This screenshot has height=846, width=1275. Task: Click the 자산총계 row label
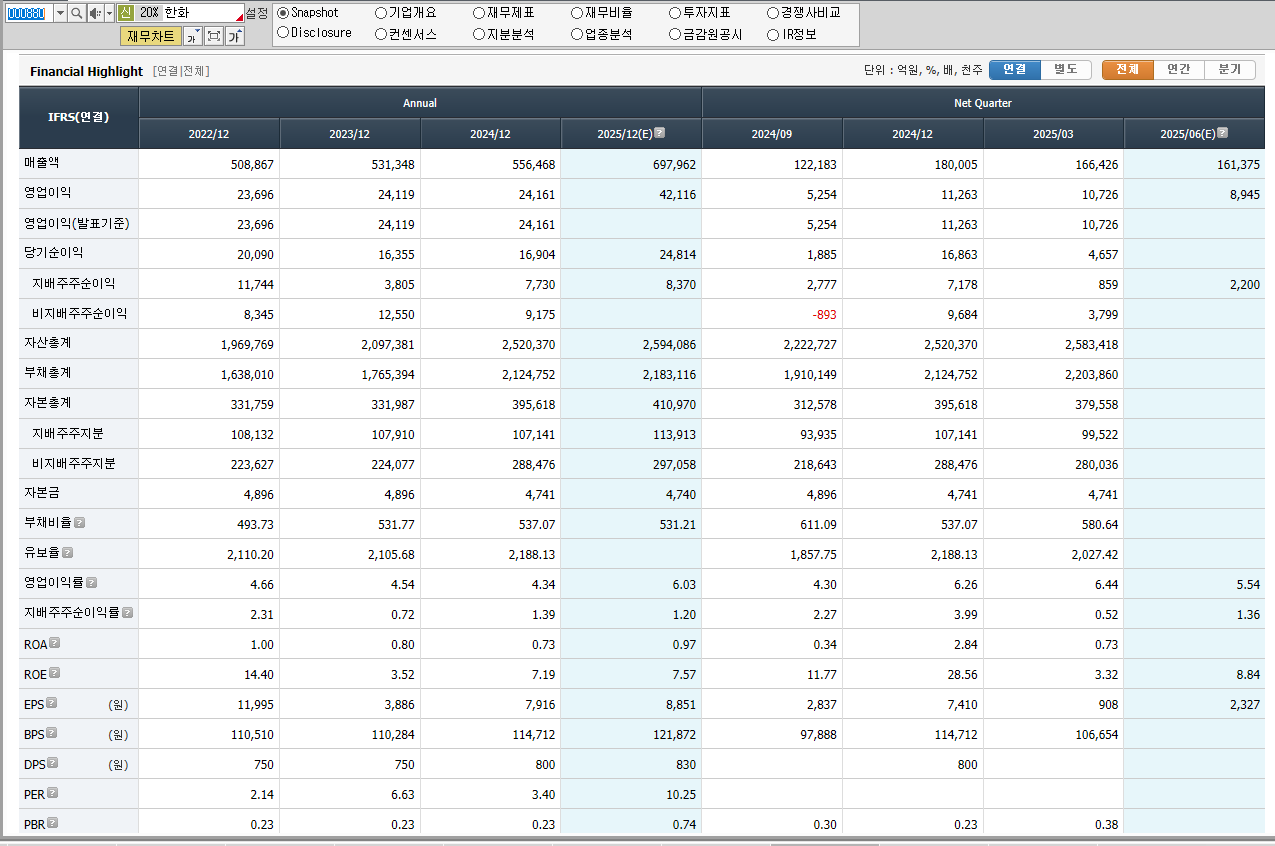48,342
